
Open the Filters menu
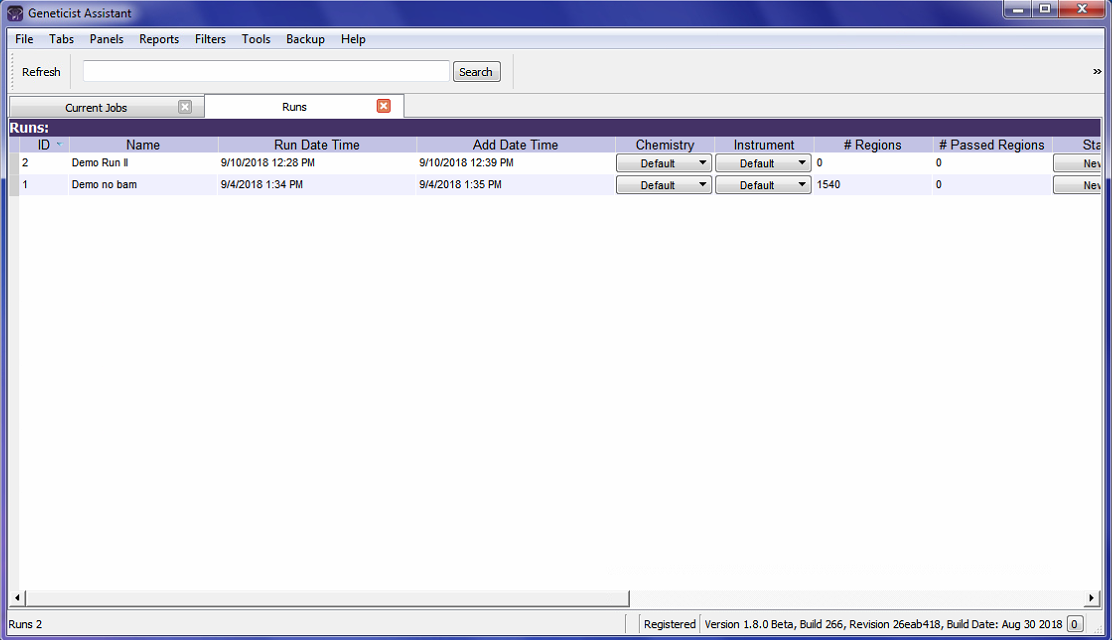tap(211, 39)
